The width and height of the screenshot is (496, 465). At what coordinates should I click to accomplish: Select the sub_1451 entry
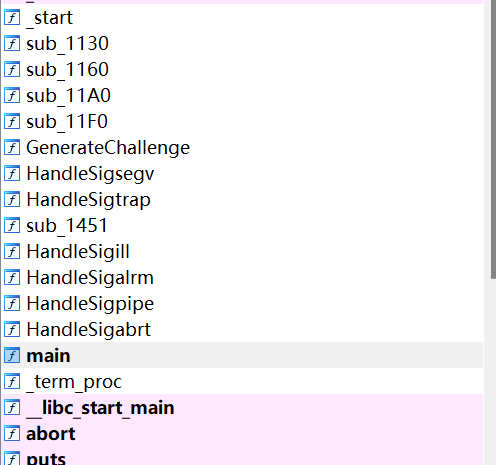click(x=243, y=226)
